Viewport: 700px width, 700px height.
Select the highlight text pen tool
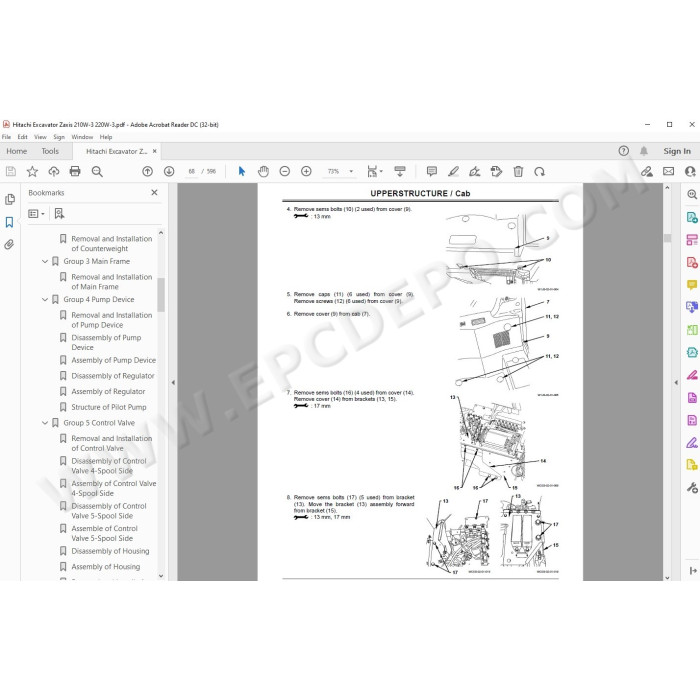click(453, 171)
